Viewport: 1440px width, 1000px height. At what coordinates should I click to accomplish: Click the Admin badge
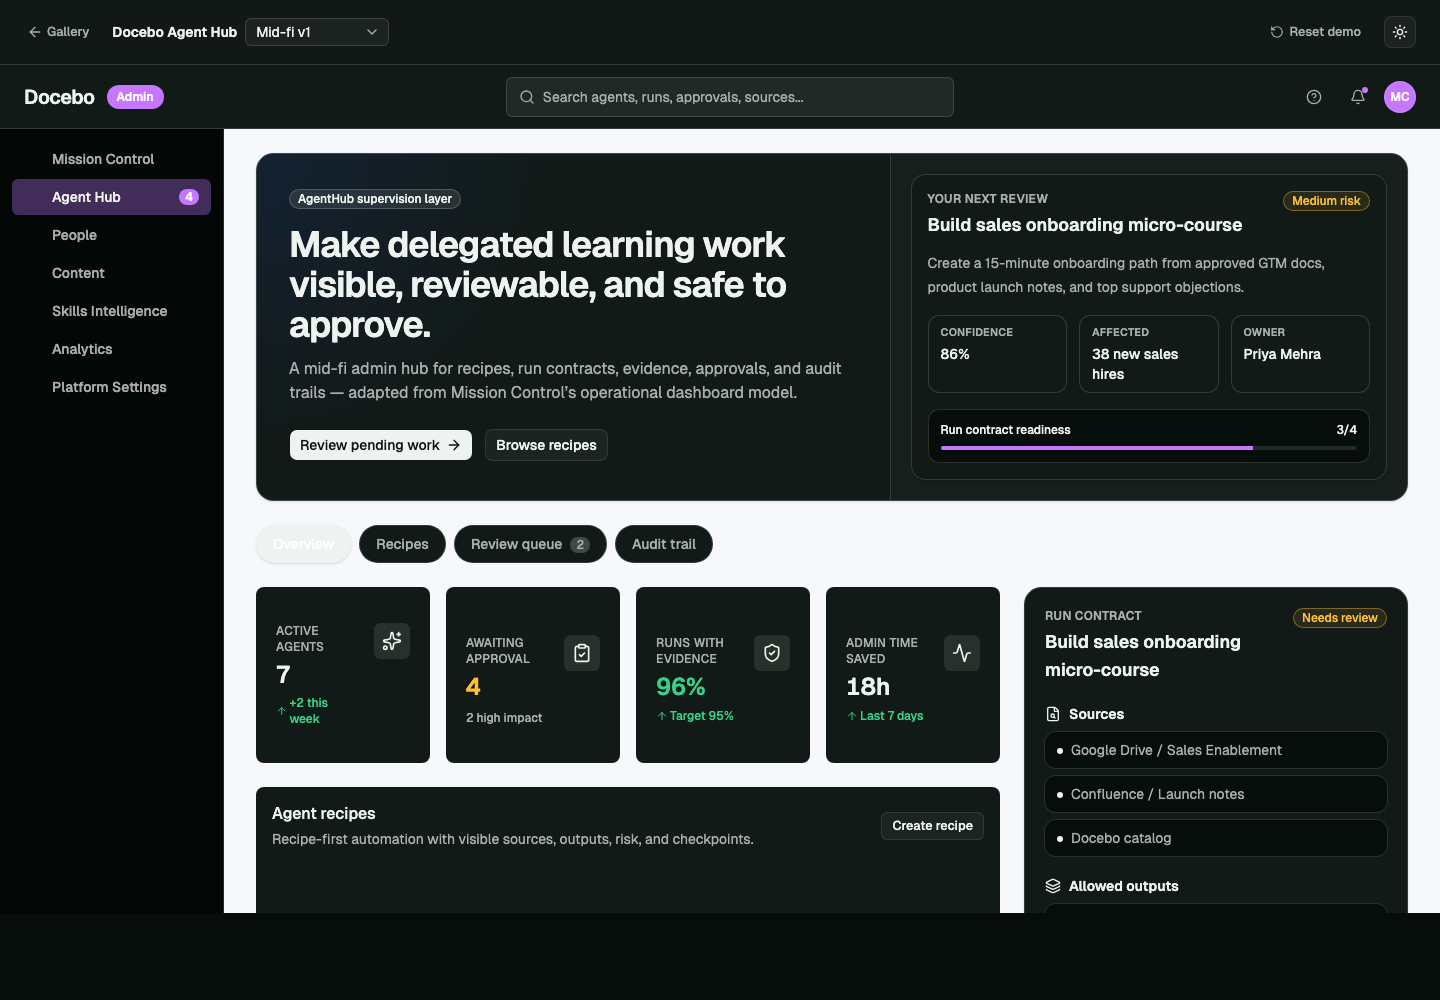[x=135, y=97]
